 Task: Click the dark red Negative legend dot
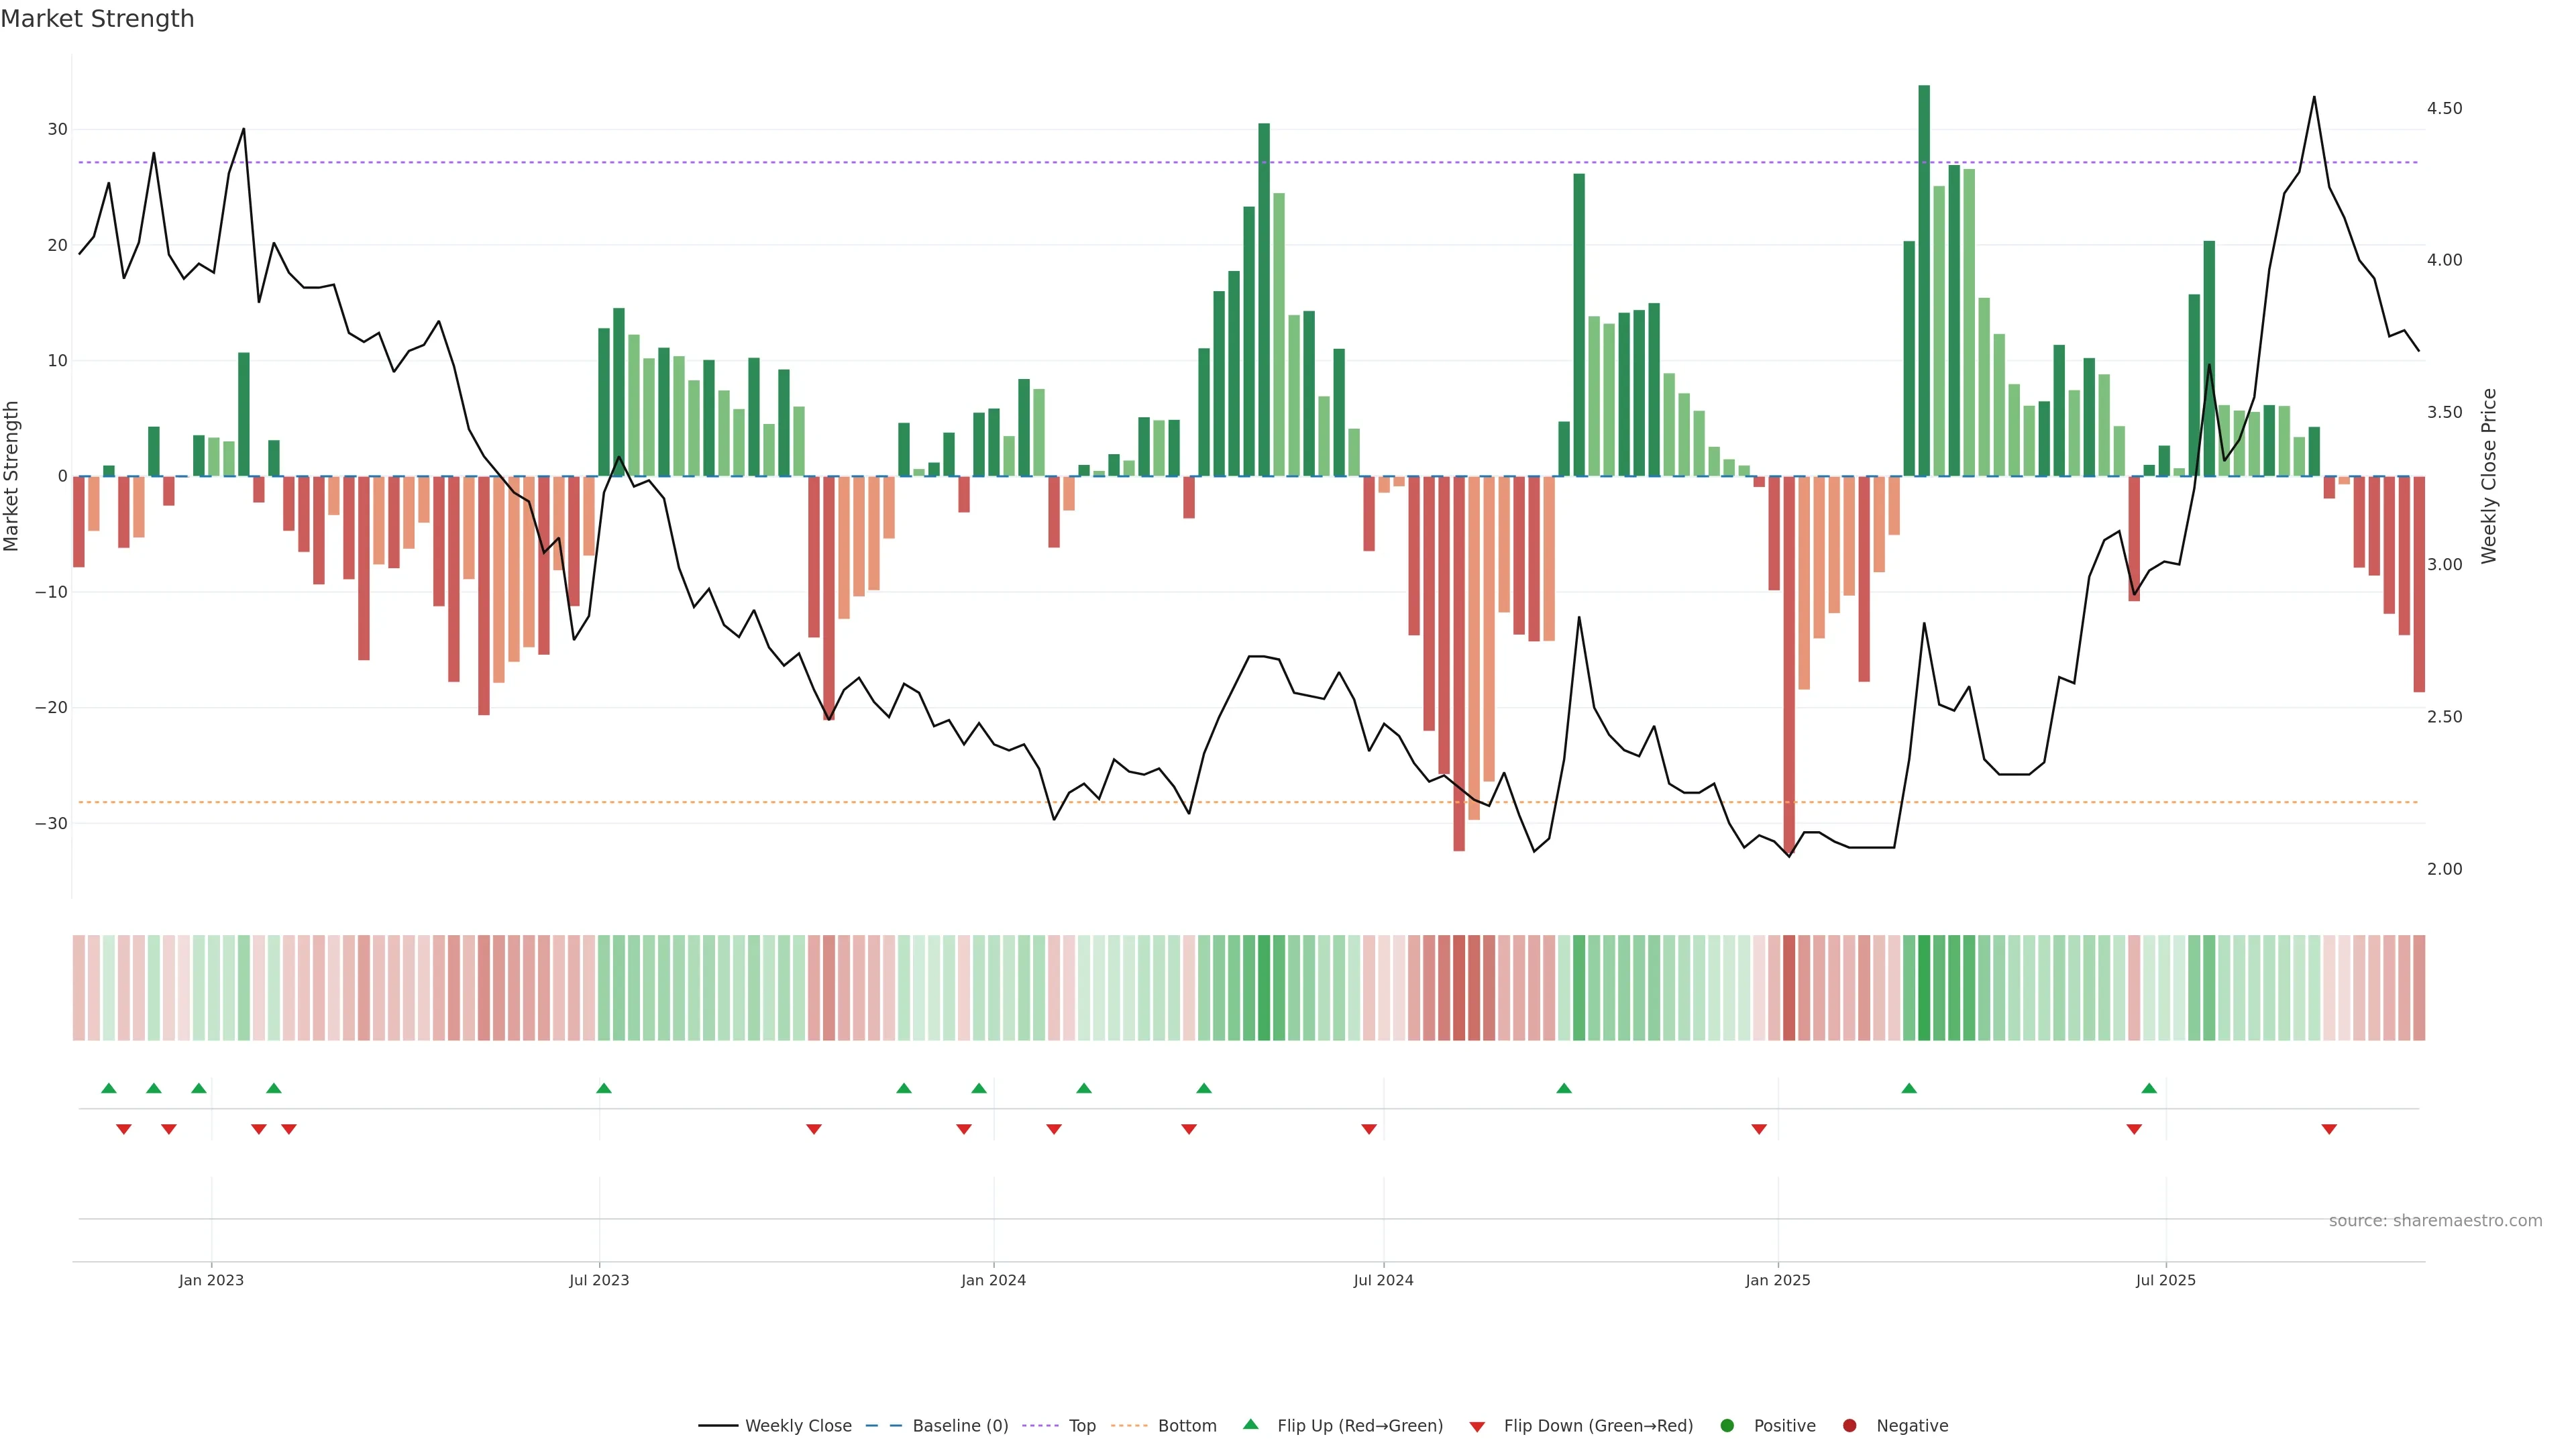pyautogui.click(x=1849, y=1426)
